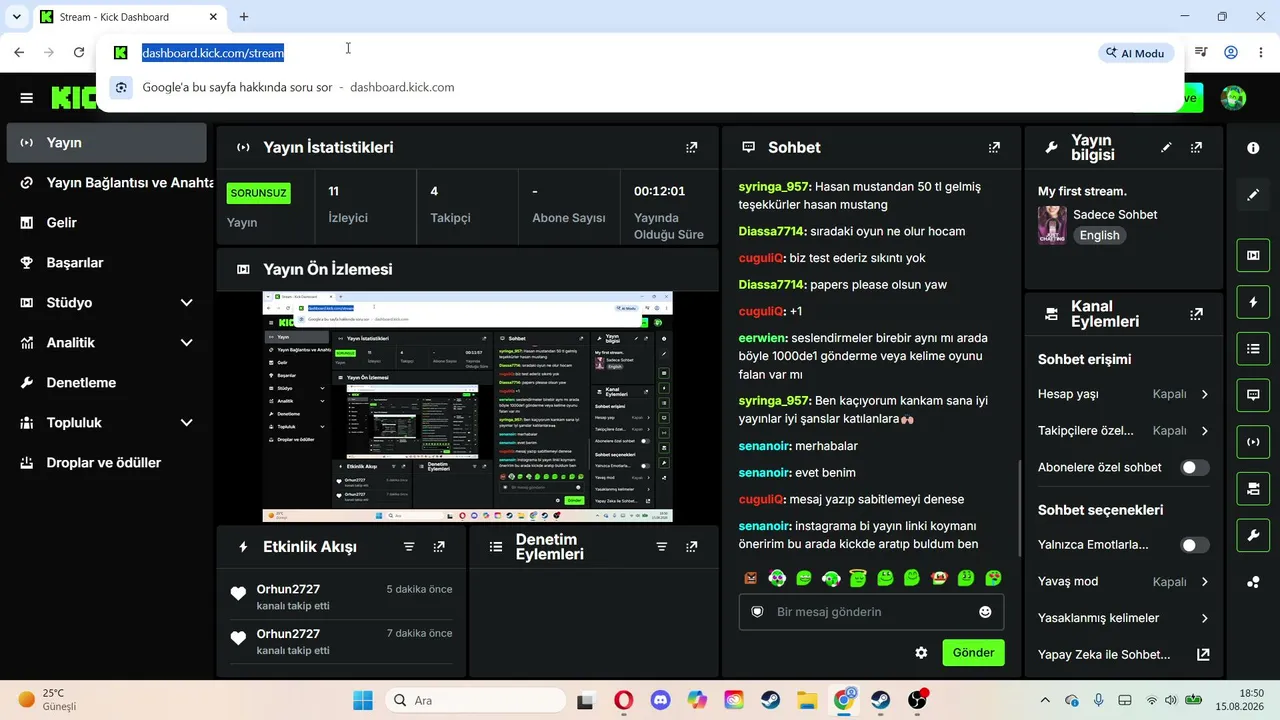Pop out the Kanal Eylemleri panel
The width and height of the screenshot is (1280, 720).
coord(1196,314)
